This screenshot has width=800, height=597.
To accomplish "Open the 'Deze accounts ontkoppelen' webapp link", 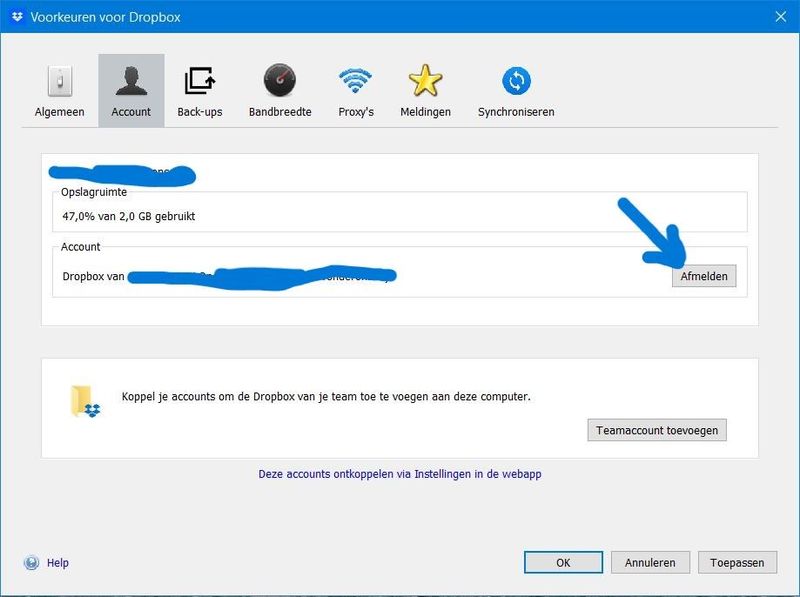I will [x=399, y=474].
